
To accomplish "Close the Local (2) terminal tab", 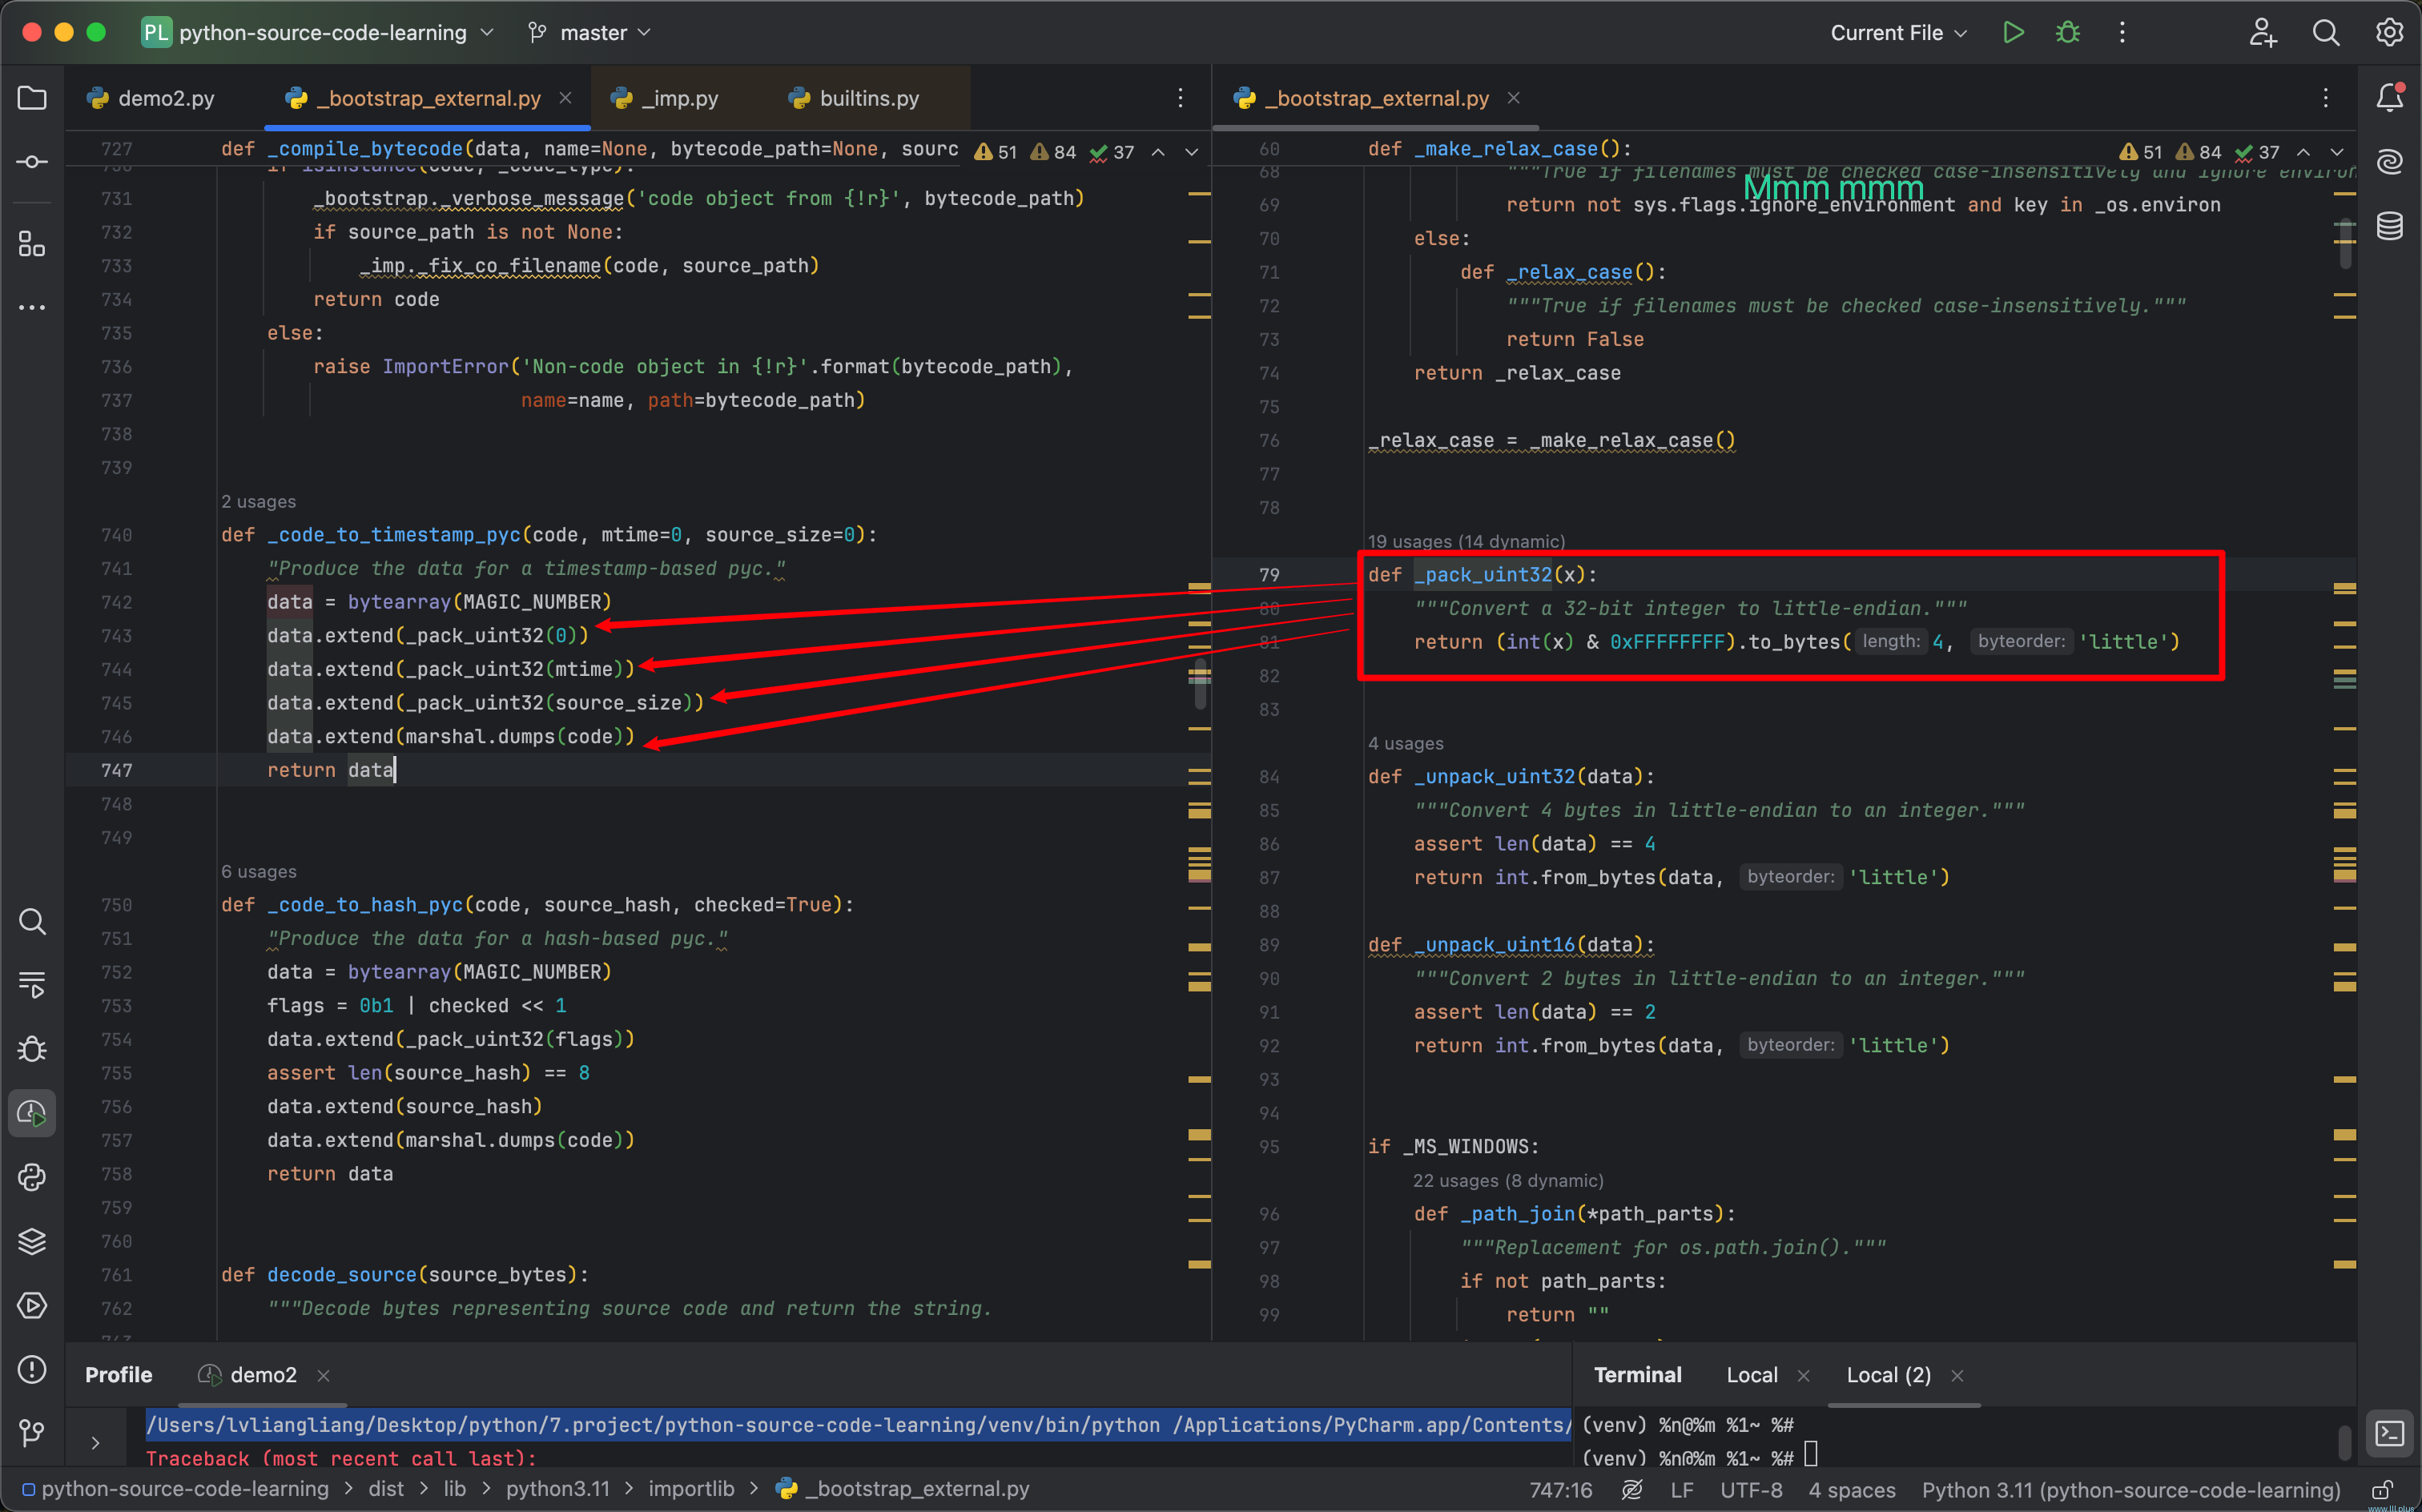I will pos(1957,1375).
